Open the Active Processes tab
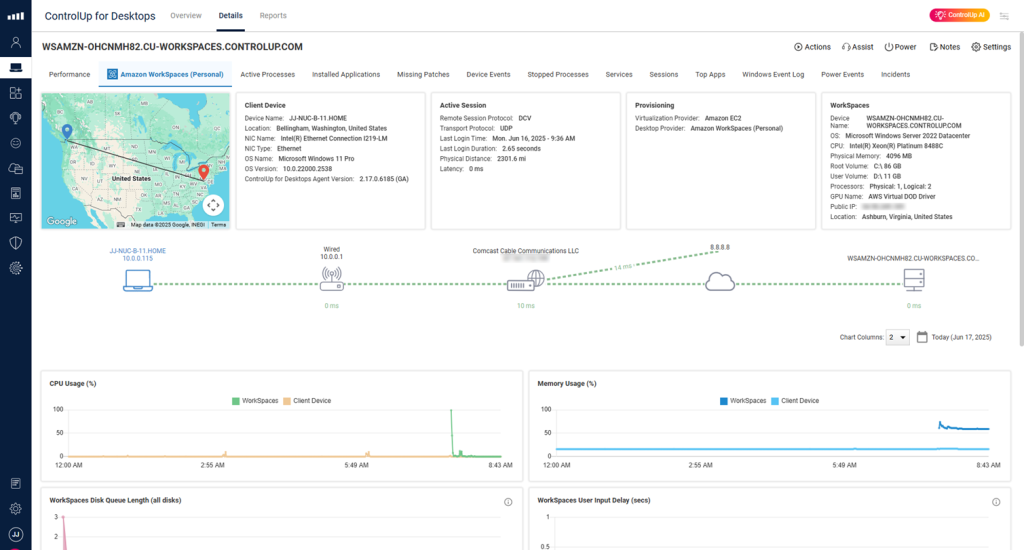1024x550 pixels. coord(268,74)
